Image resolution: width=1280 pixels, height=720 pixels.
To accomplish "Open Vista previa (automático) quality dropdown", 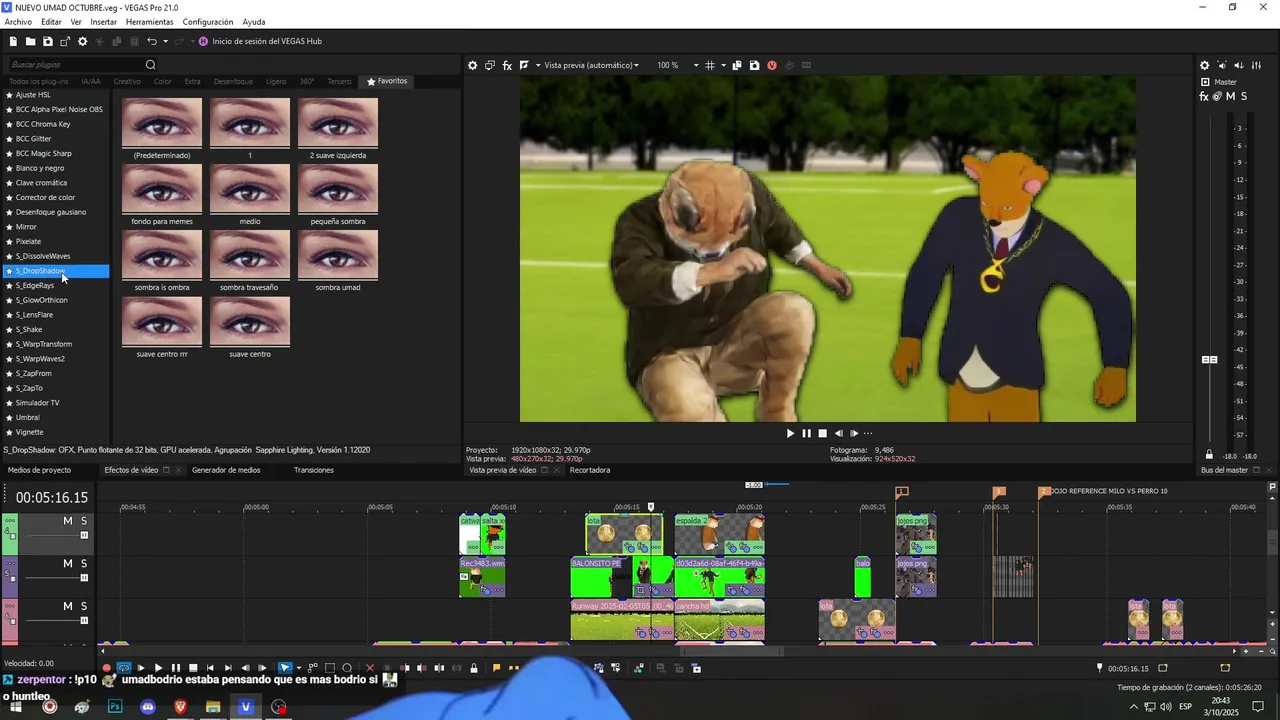I will (591, 65).
